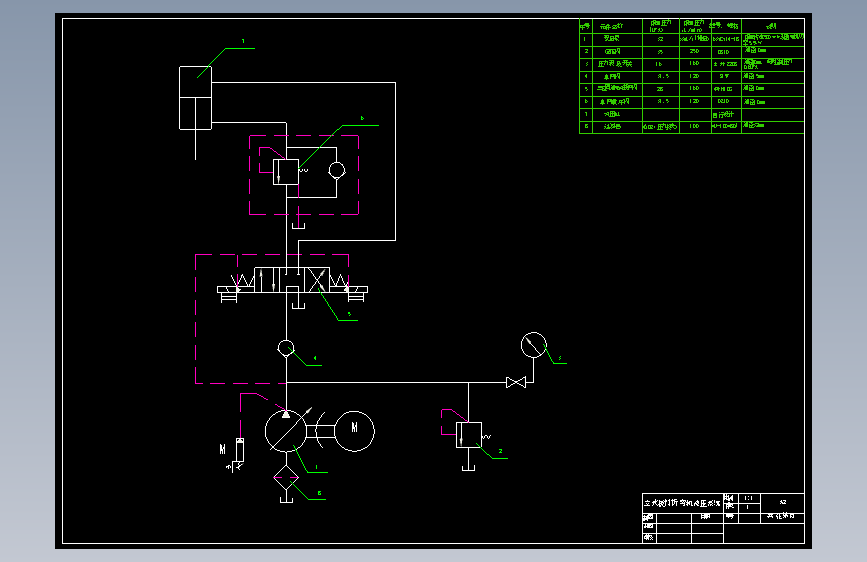Click the tank symbol under directional valve
Screen dimensions: 867x562
pyautogui.click(x=298, y=305)
